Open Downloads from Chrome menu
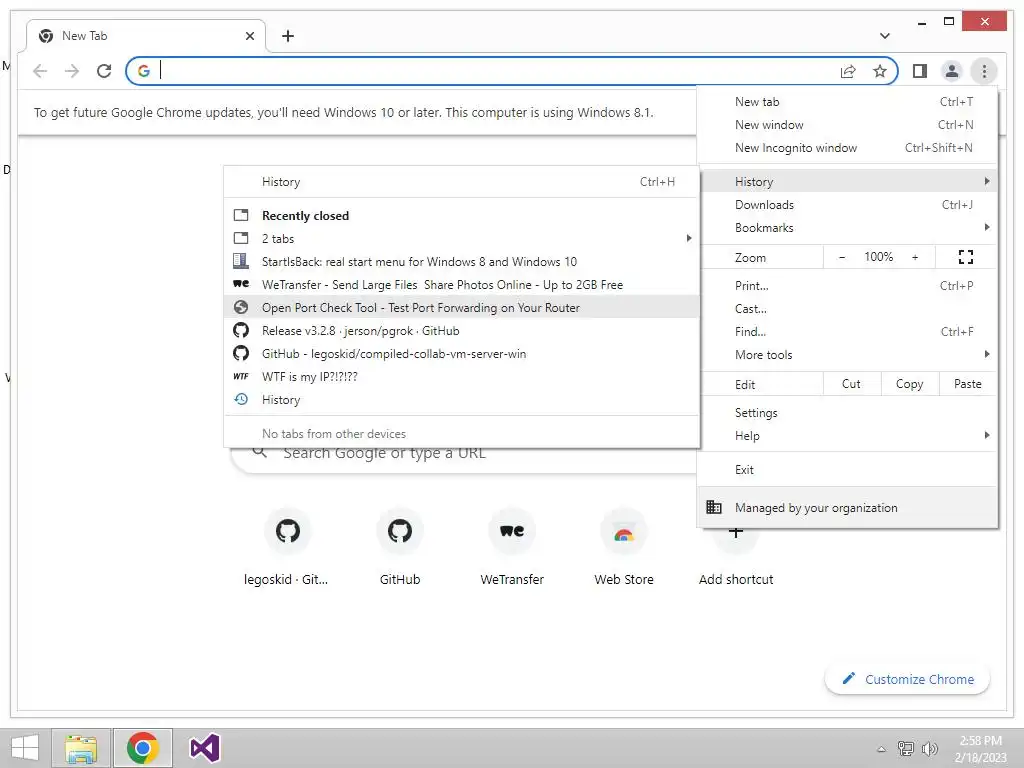The image size is (1024, 768). [x=847, y=204]
